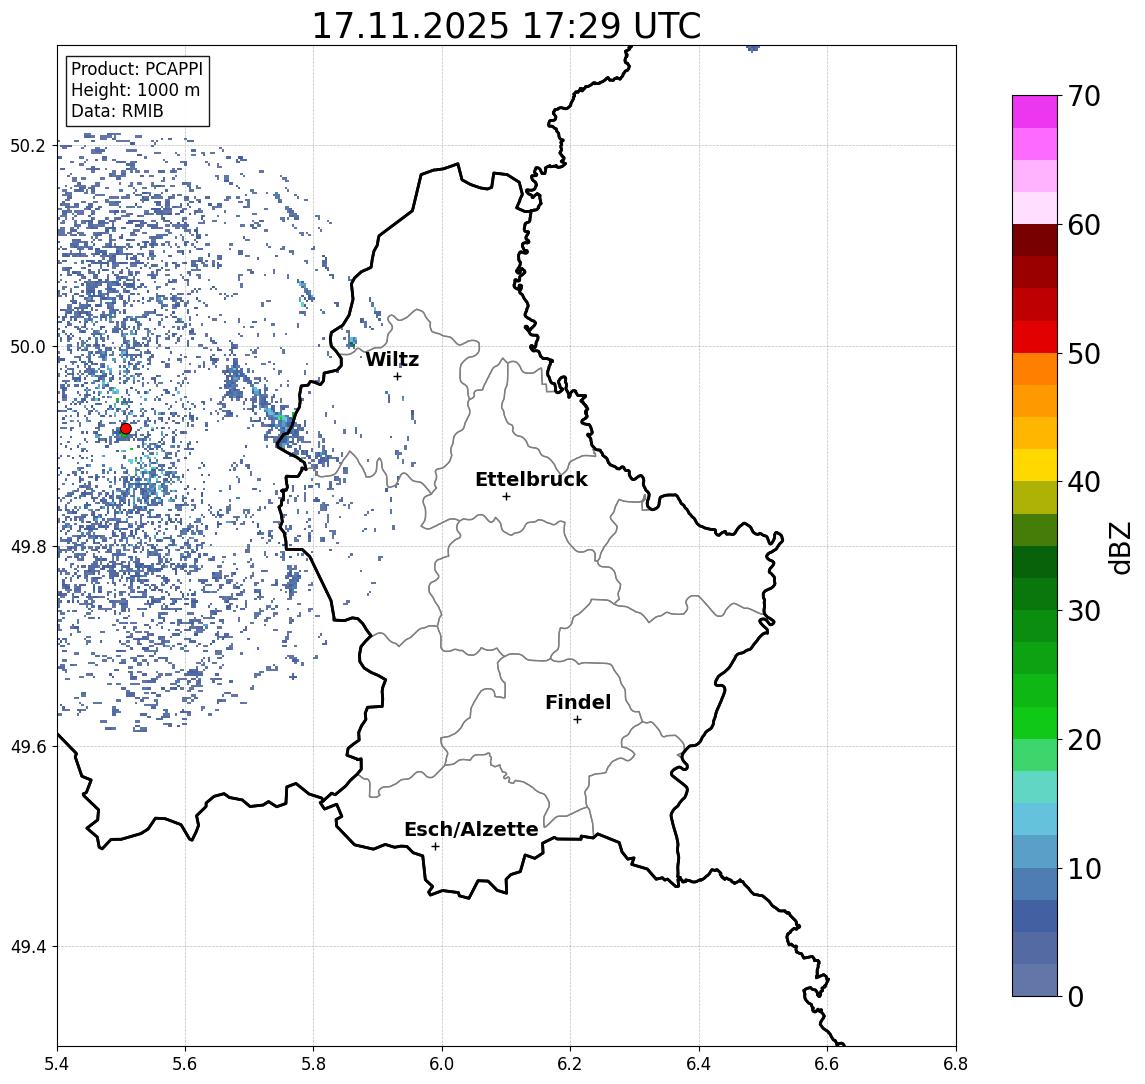Click the small radar echo at top edge
The width and height of the screenshot is (1145, 1084).
pos(753,48)
